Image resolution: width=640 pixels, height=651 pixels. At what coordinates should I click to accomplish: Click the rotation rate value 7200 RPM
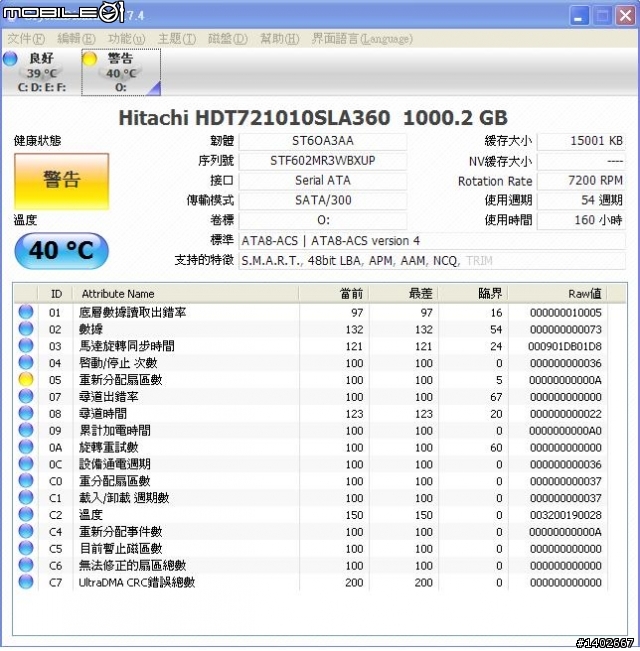(581, 181)
